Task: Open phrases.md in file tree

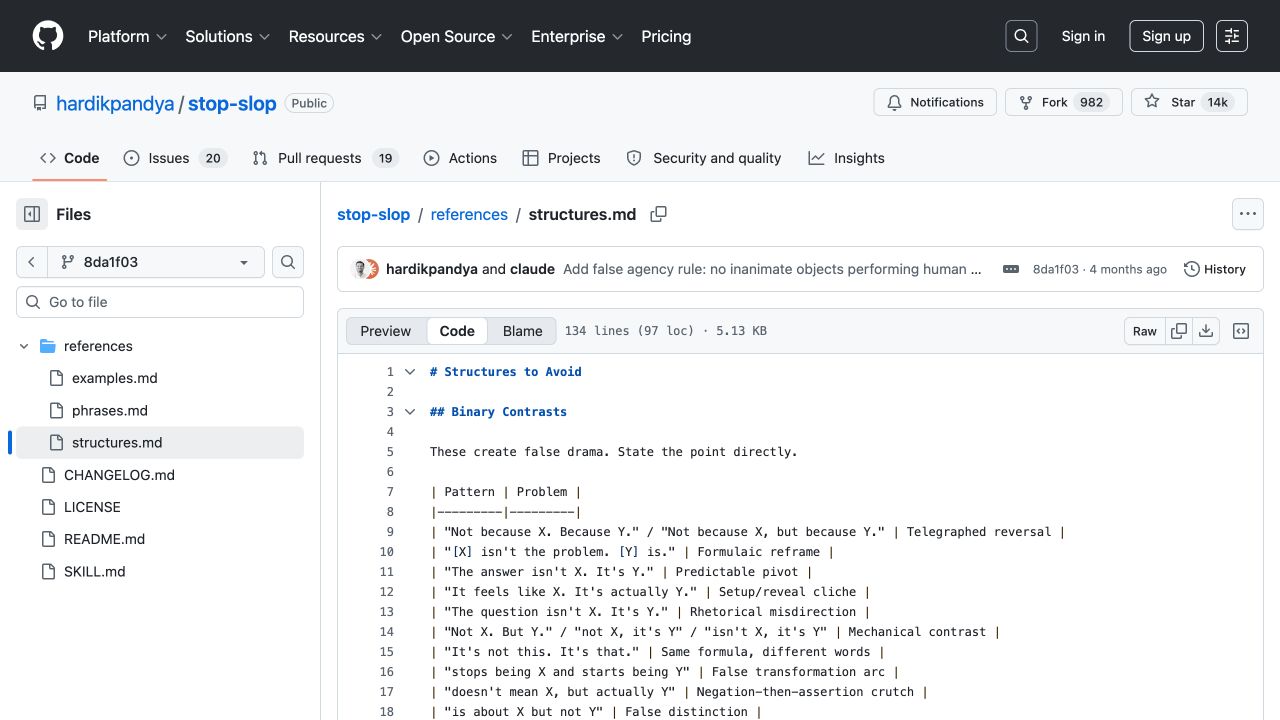Action: 110,410
